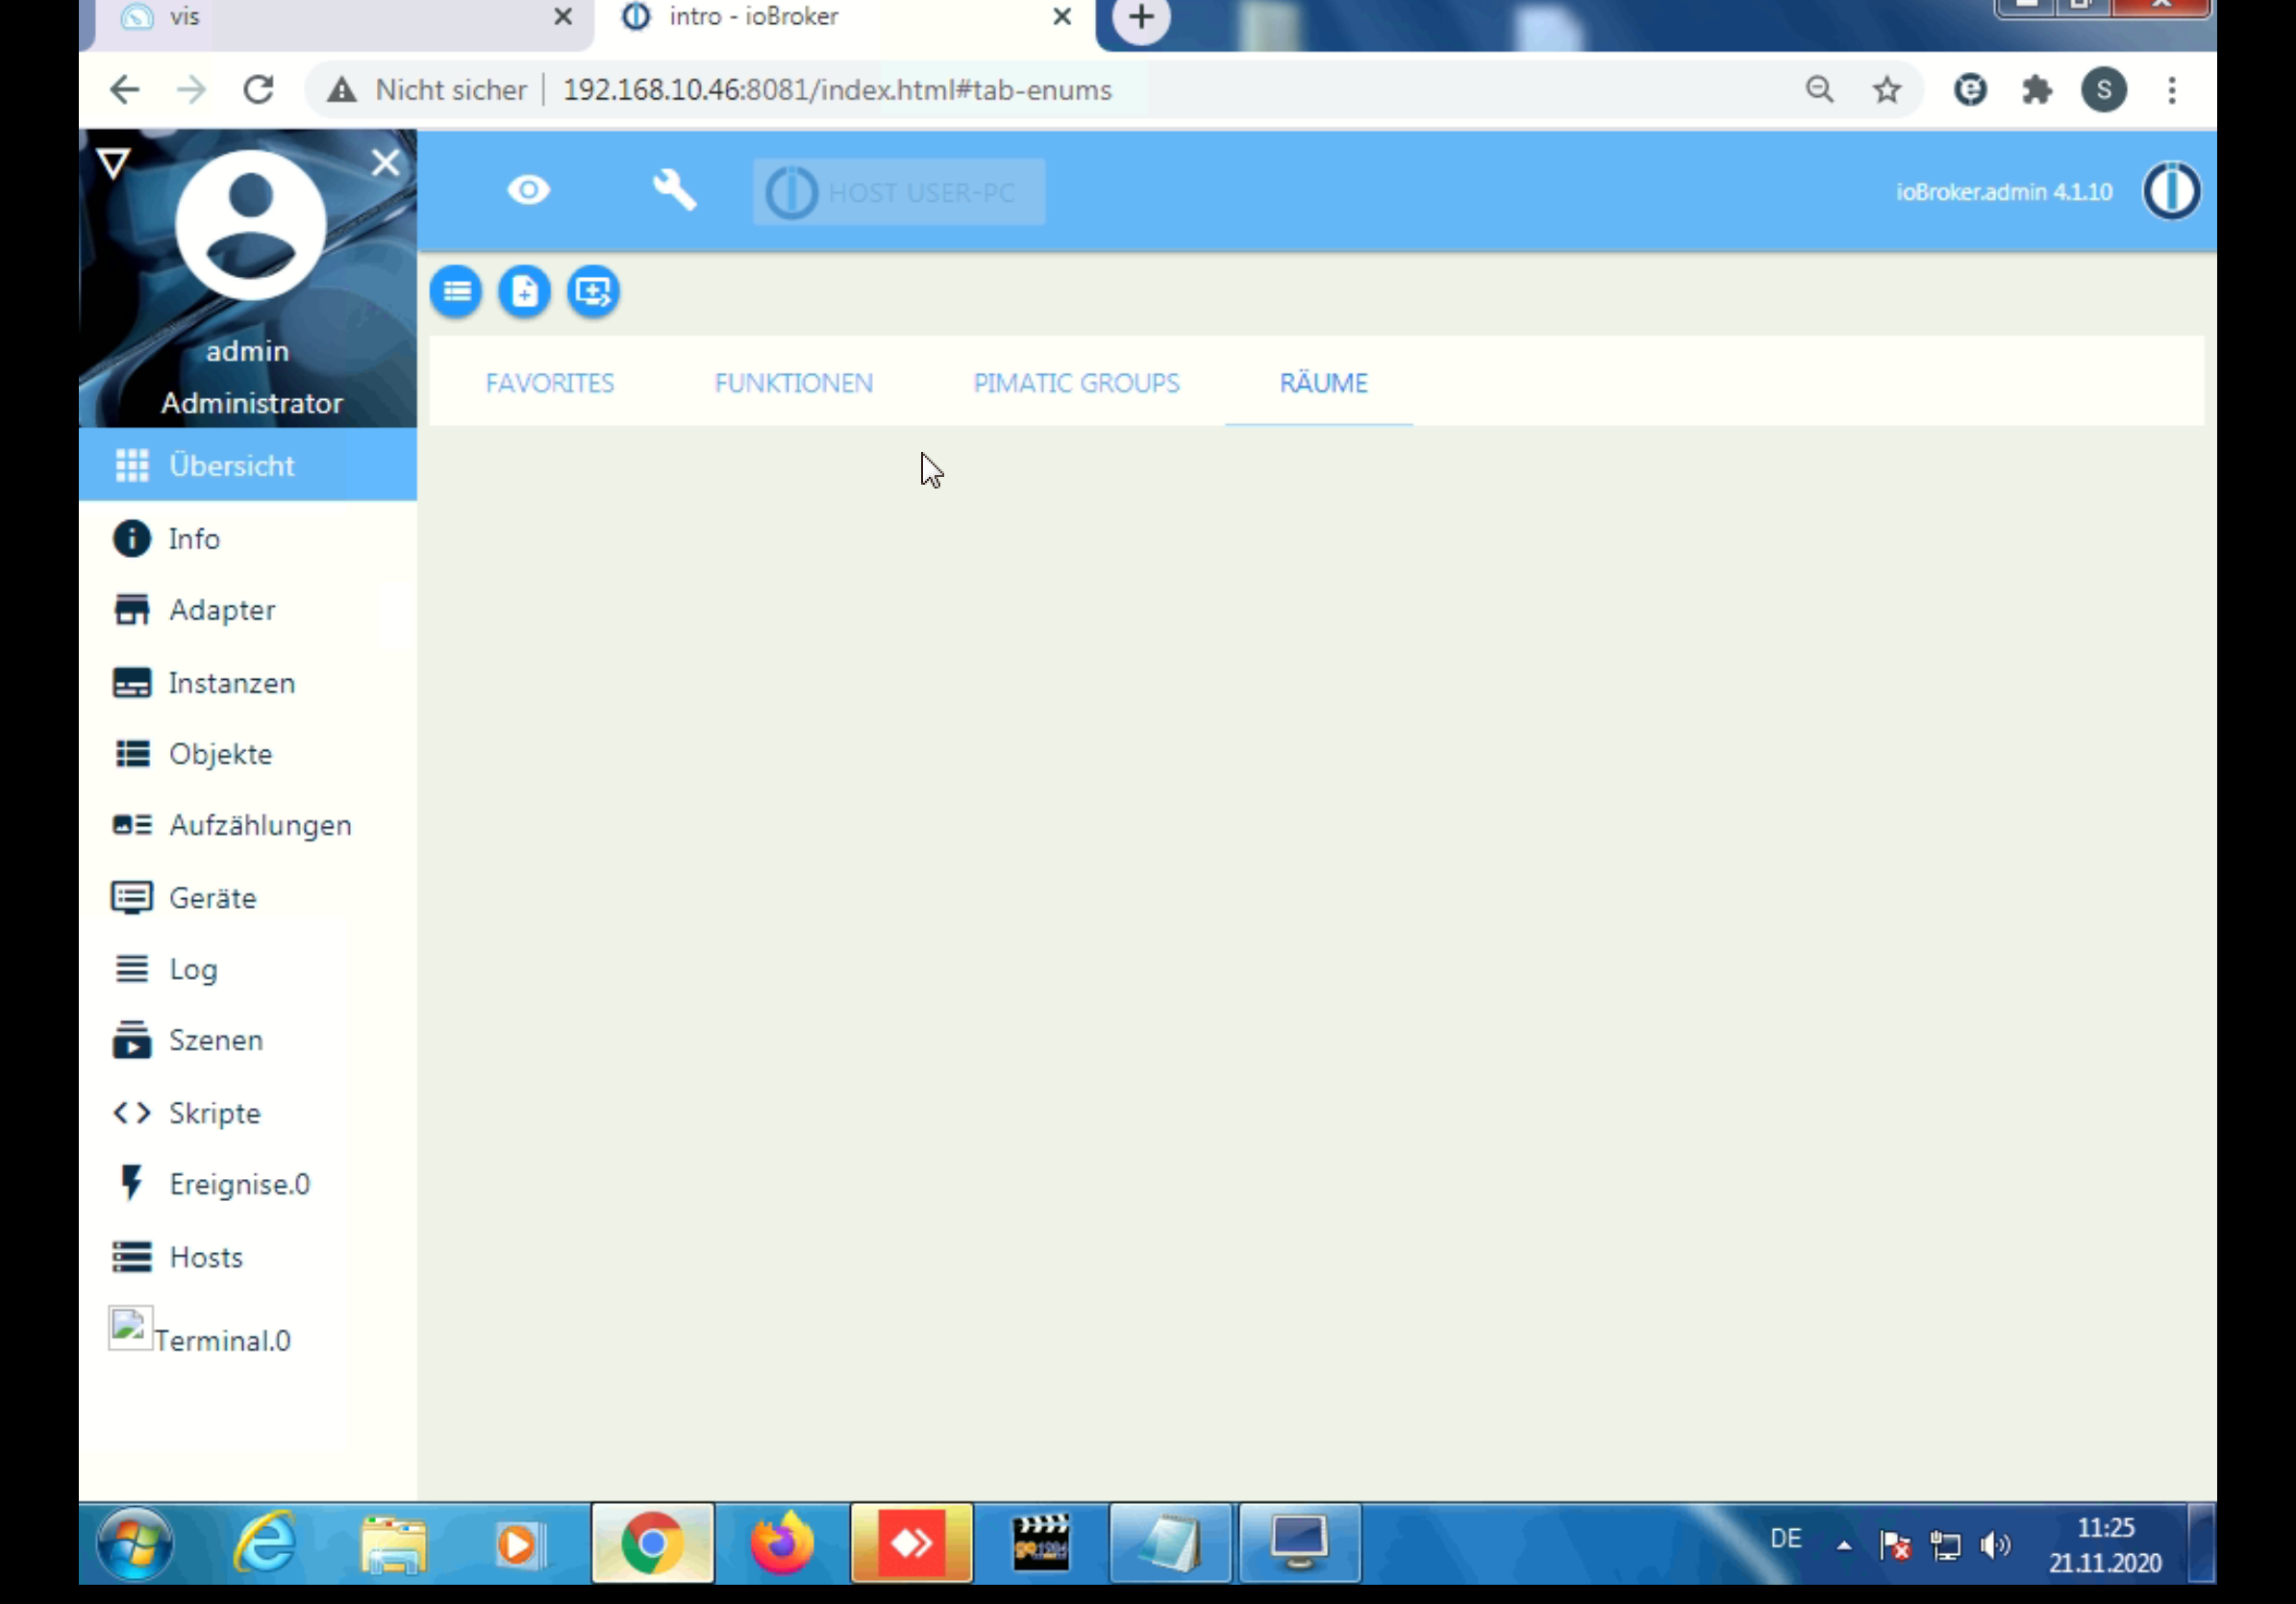The width and height of the screenshot is (2296, 1604).
Task: Switch to the PIMATIC GROUPS tab
Action: pyautogui.click(x=1076, y=383)
